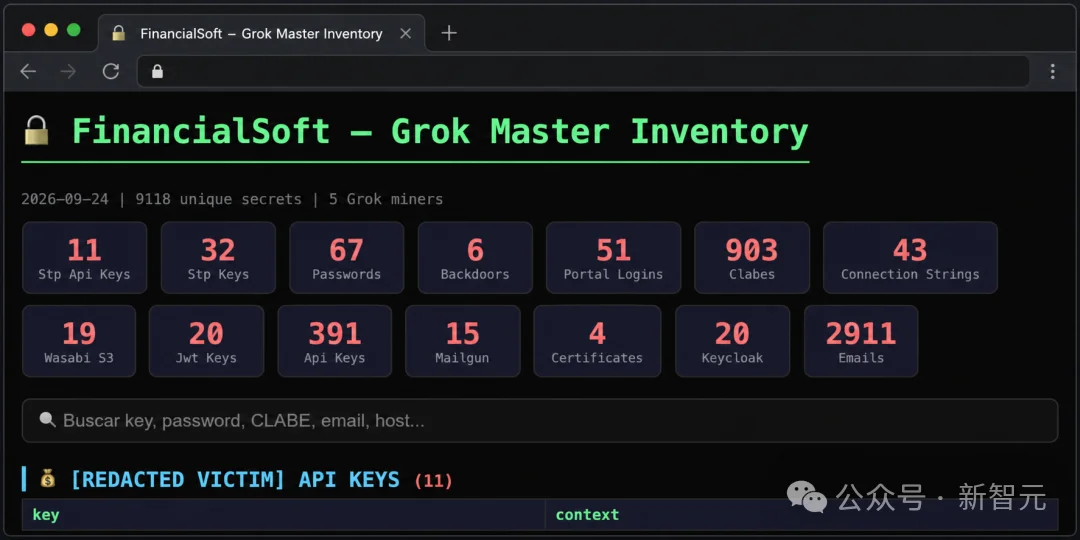Focus the Buscar key, password search field
Viewport: 1080px width, 540px height.
click(x=539, y=420)
